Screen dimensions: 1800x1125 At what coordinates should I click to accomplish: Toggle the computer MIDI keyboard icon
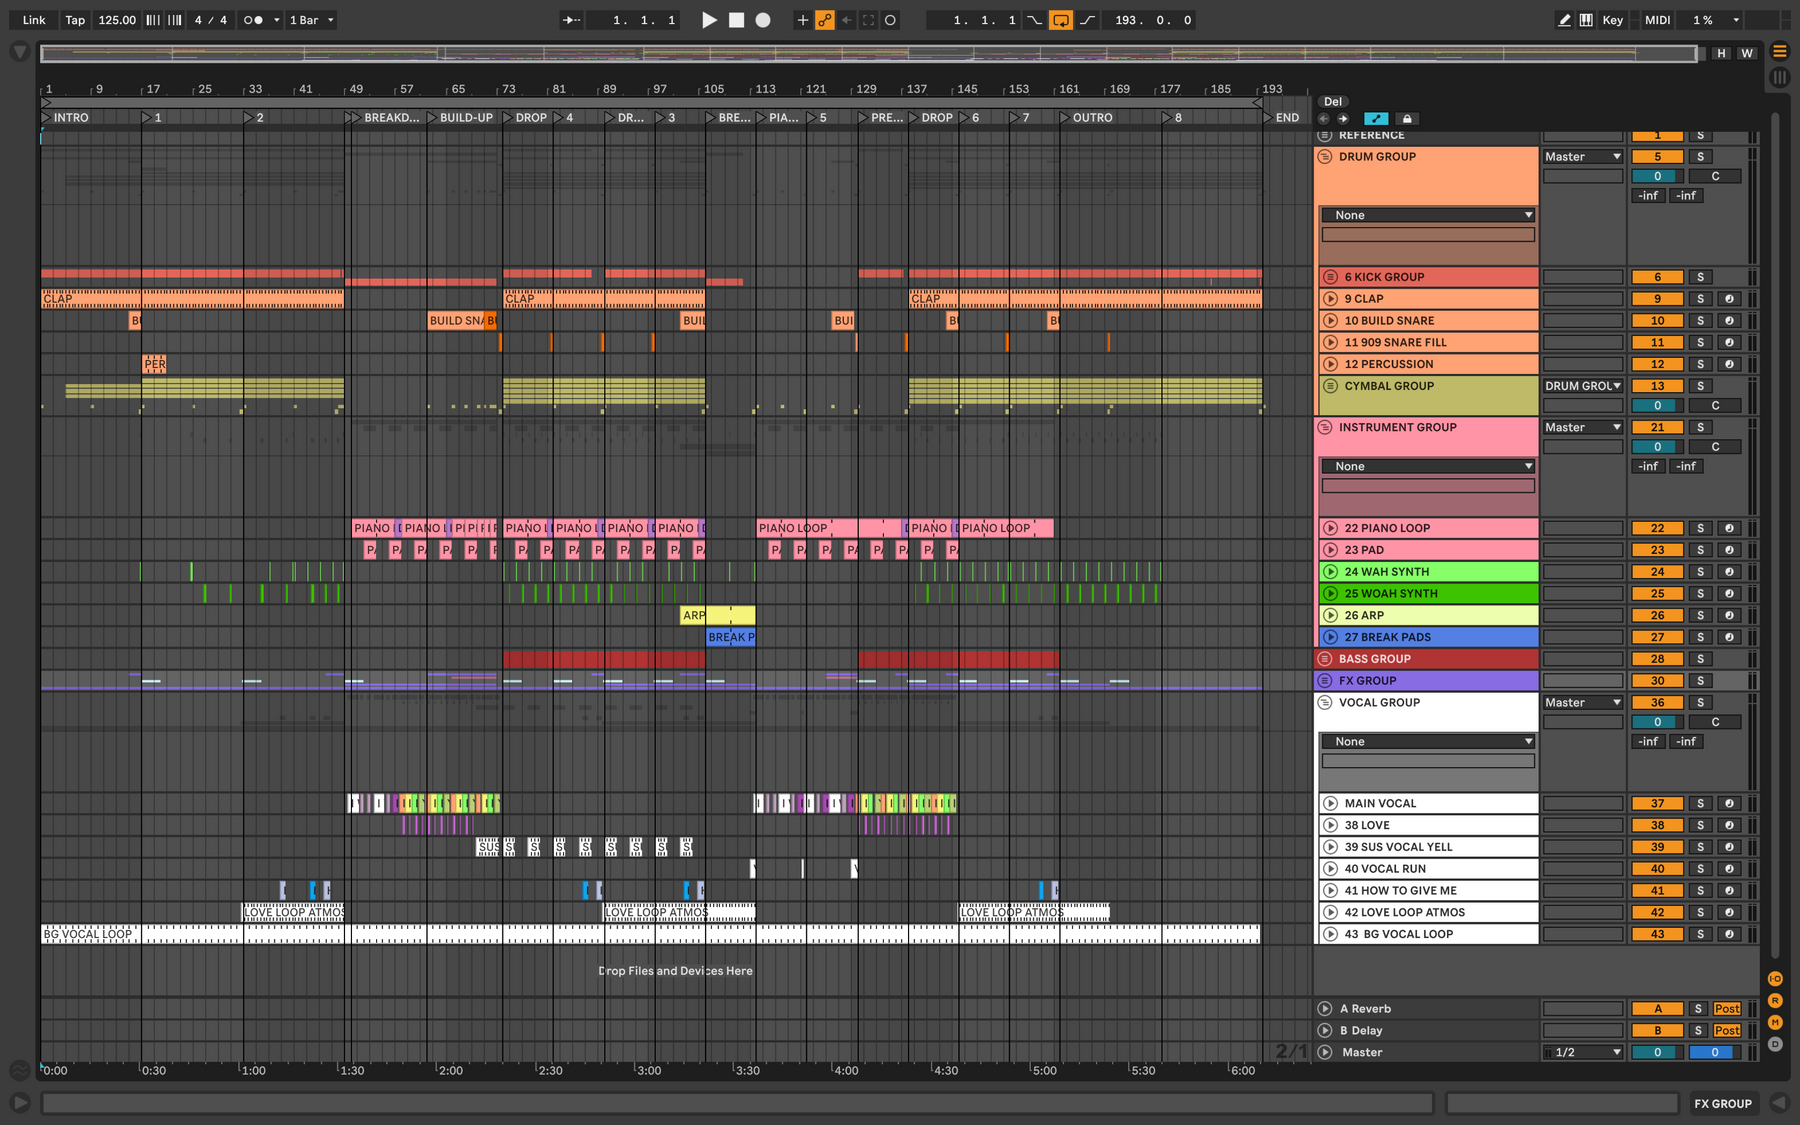coord(1586,20)
